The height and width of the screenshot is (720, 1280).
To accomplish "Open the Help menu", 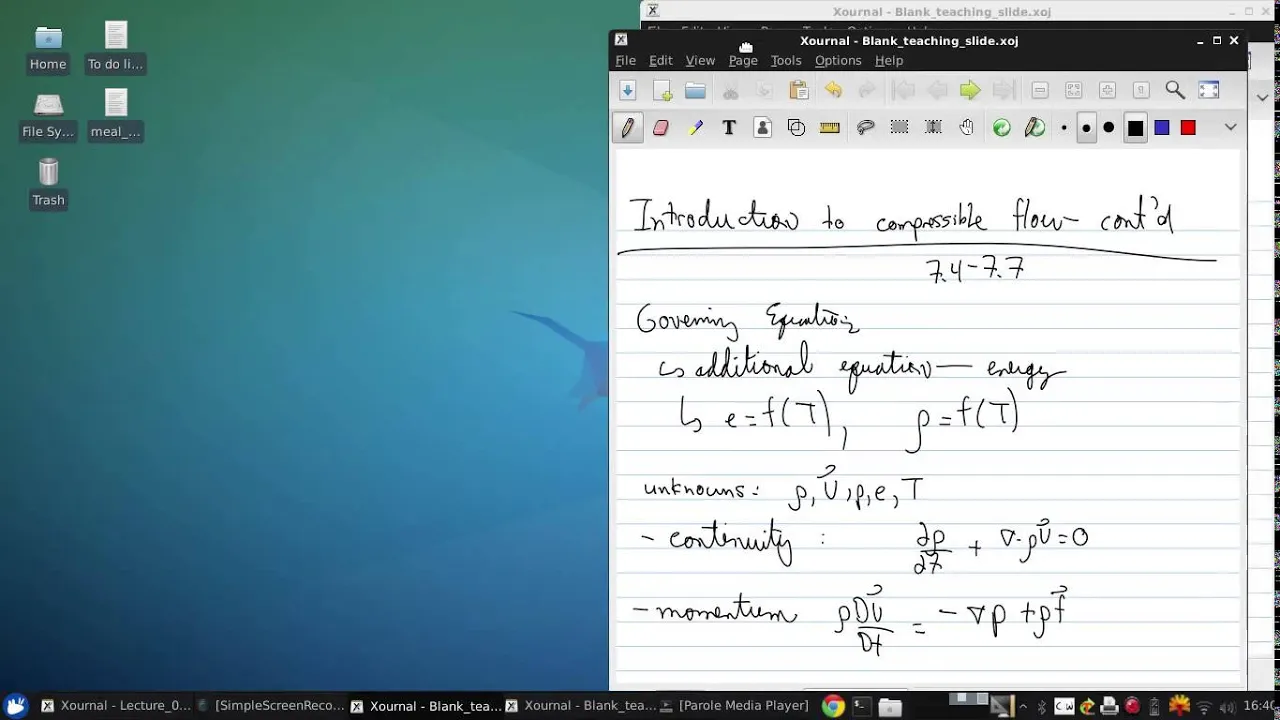I will (889, 60).
